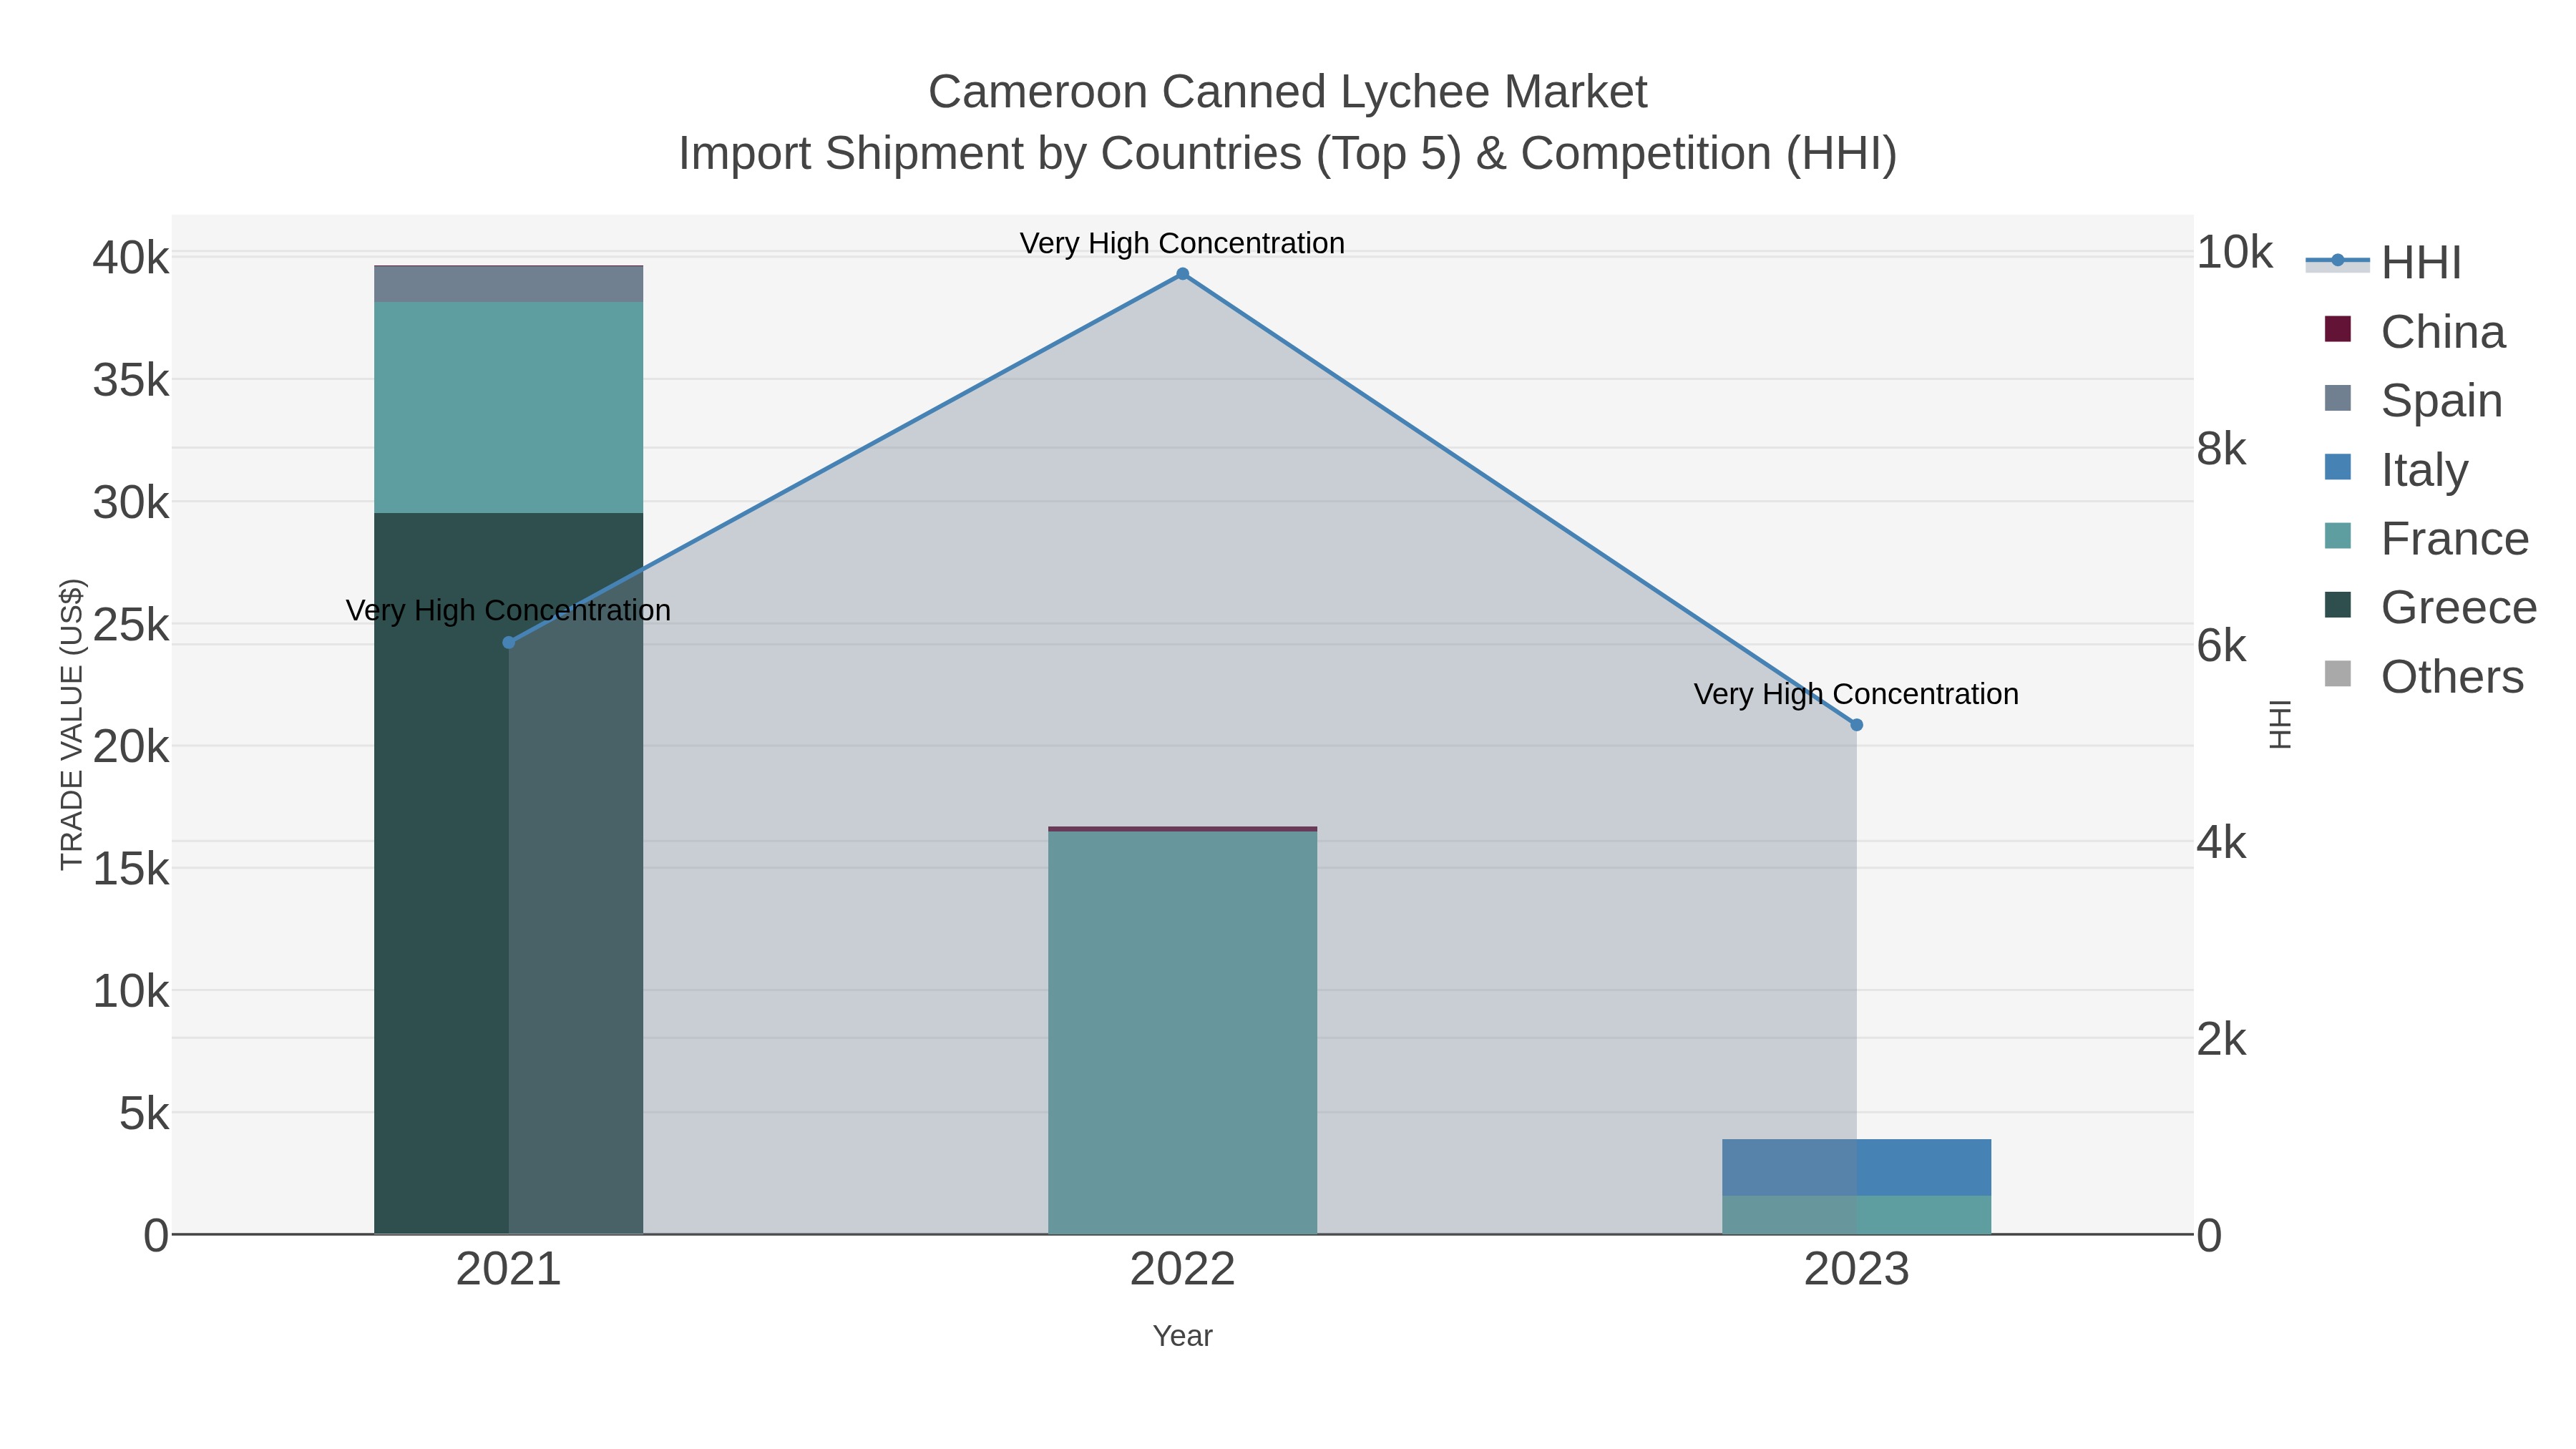Click the HHI data point for 2021
Viewport: 2576px width, 1449px height.
[x=508, y=643]
